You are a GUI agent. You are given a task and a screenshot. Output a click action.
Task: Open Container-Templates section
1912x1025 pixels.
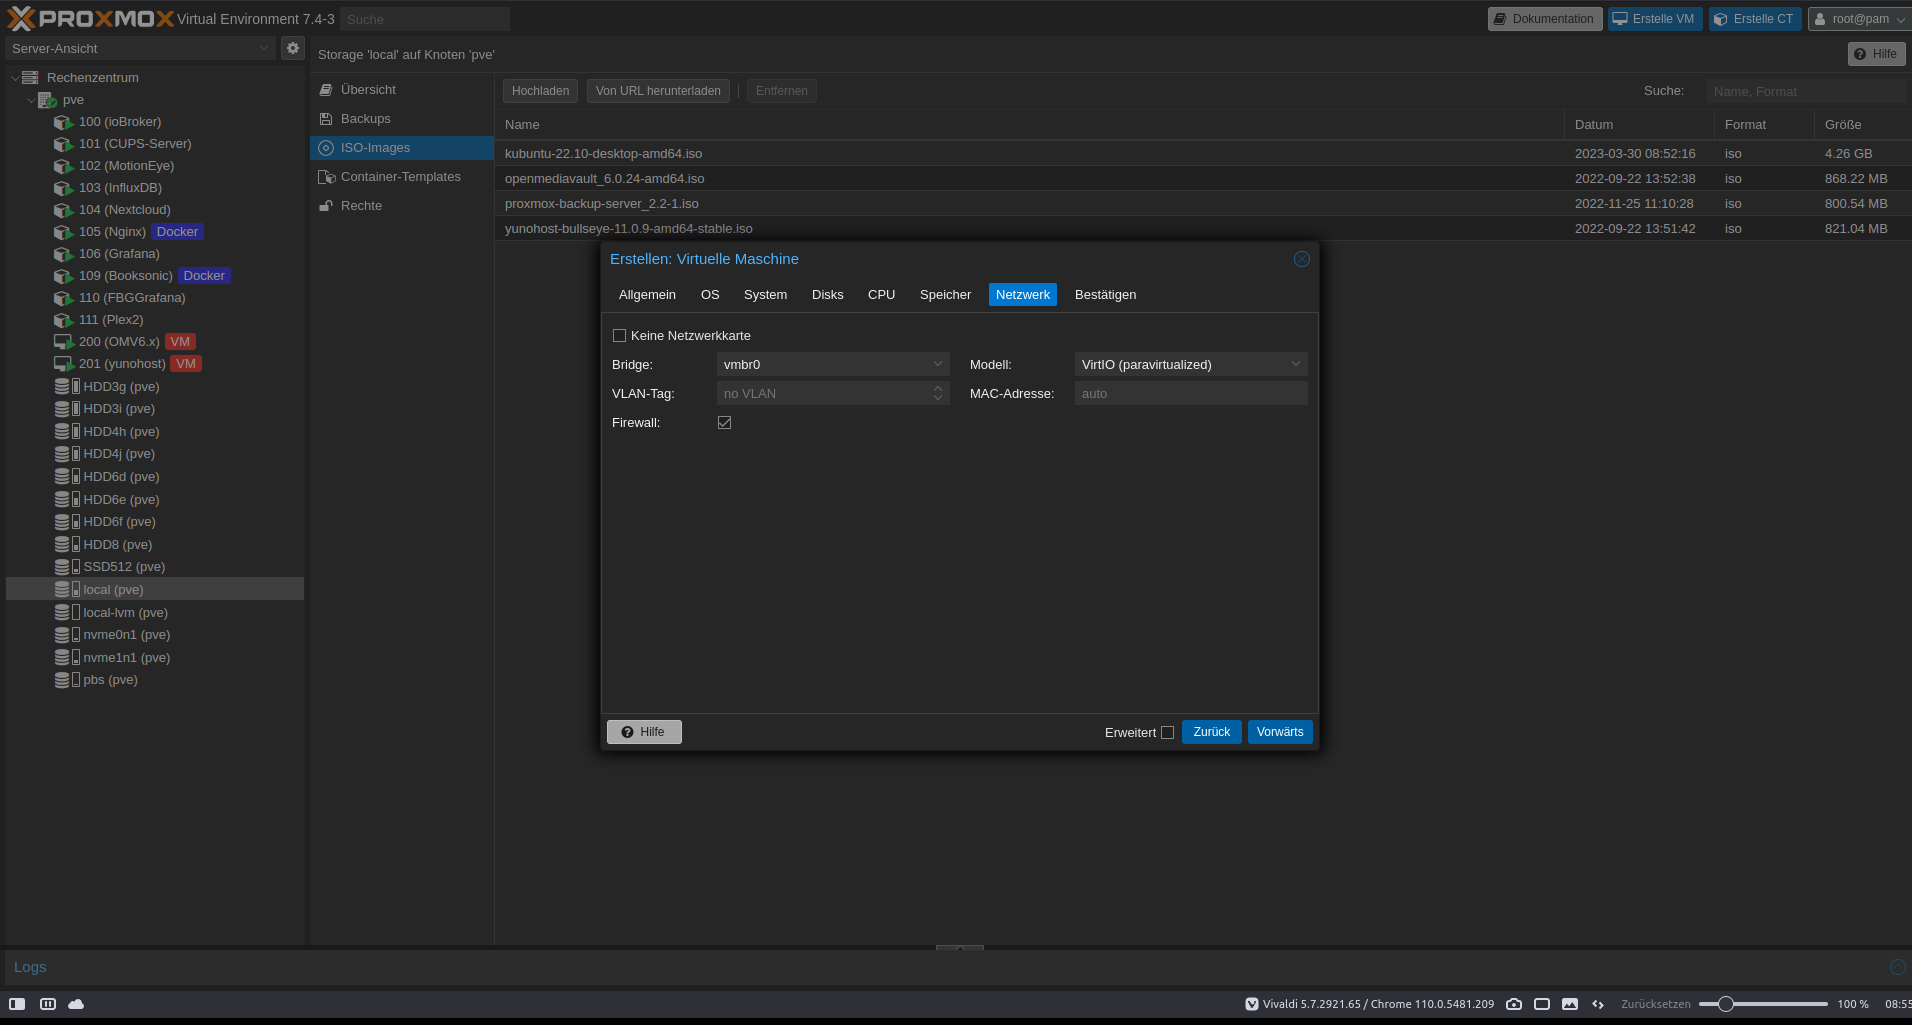tap(402, 177)
